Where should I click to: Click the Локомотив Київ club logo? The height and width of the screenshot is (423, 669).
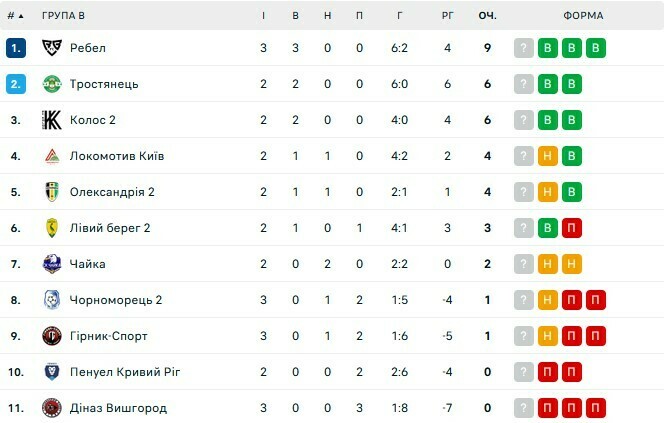pos(52,156)
